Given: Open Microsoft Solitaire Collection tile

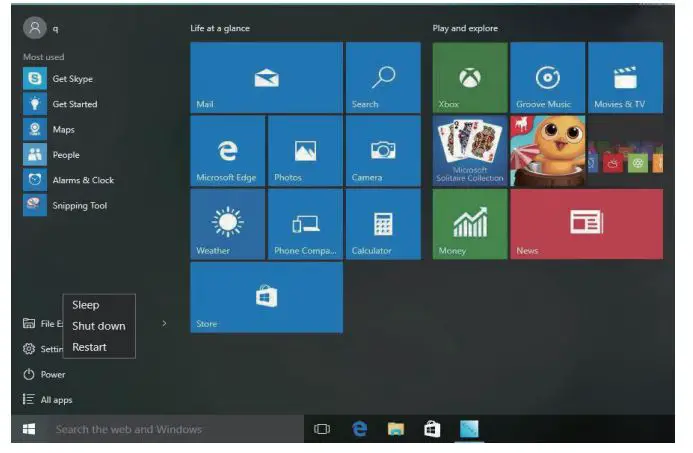Looking at the screenshot, I should (x=470, y=151).
